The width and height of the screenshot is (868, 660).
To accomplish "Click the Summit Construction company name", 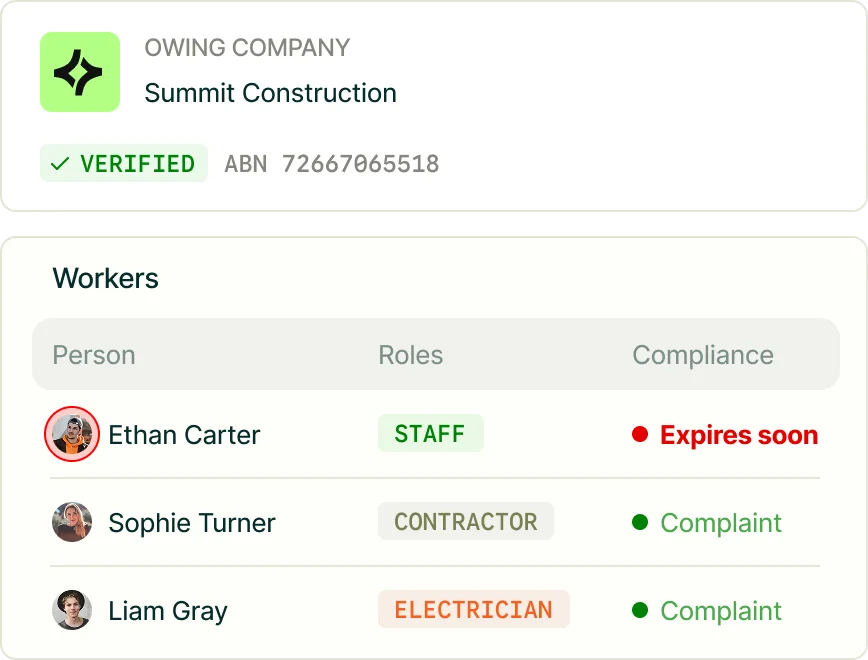I will coord(271,93).
